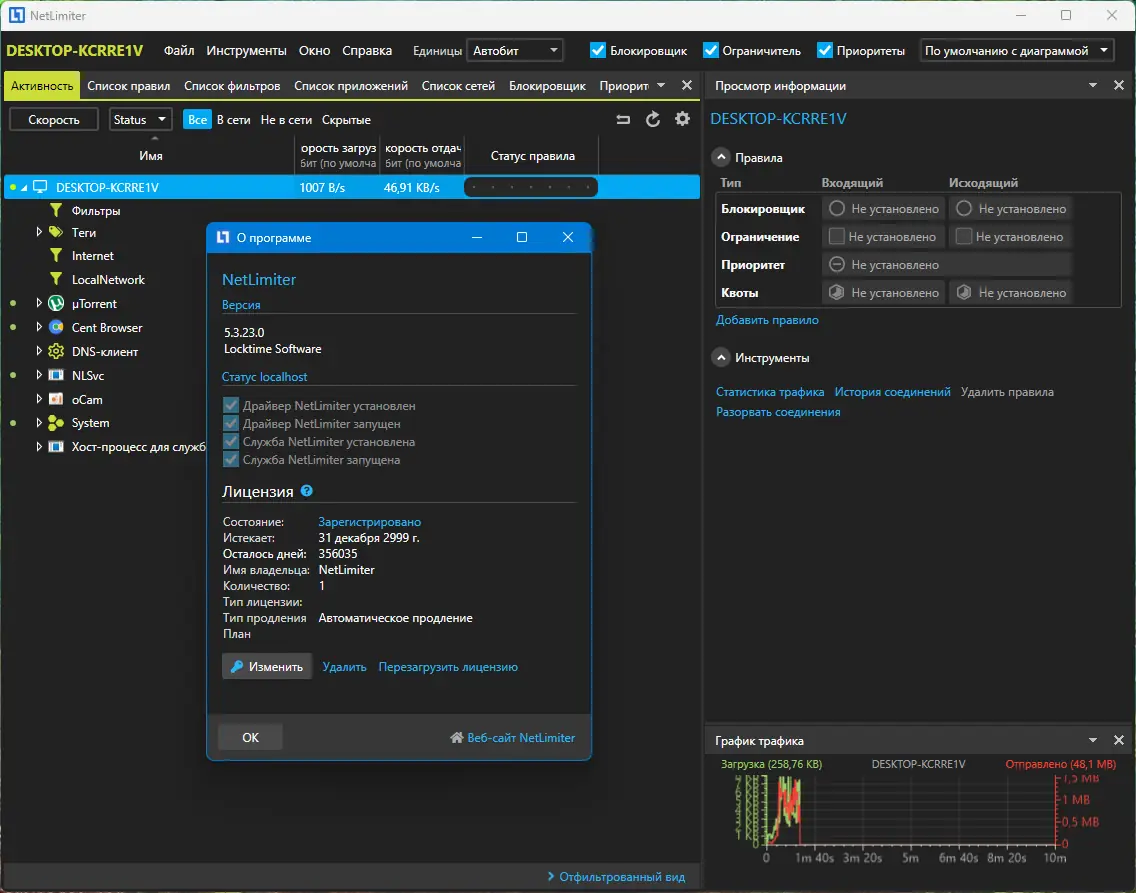
Task: Disable the Блокировщик checkbox in top bar
Action: pyautogui.click(x=598, y=50)
